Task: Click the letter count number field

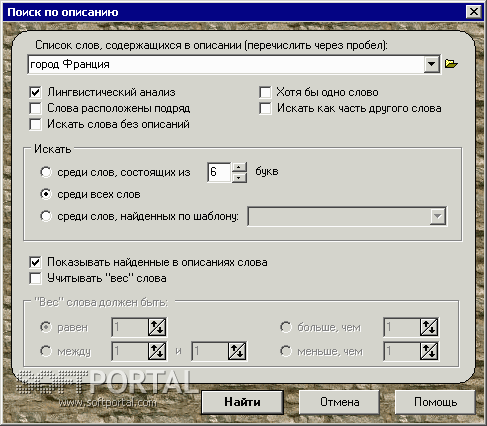Action: click(219, 172)
